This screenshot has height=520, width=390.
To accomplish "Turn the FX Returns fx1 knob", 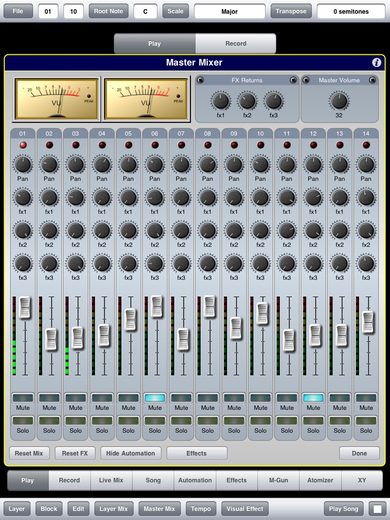I will tap(221, 101).
